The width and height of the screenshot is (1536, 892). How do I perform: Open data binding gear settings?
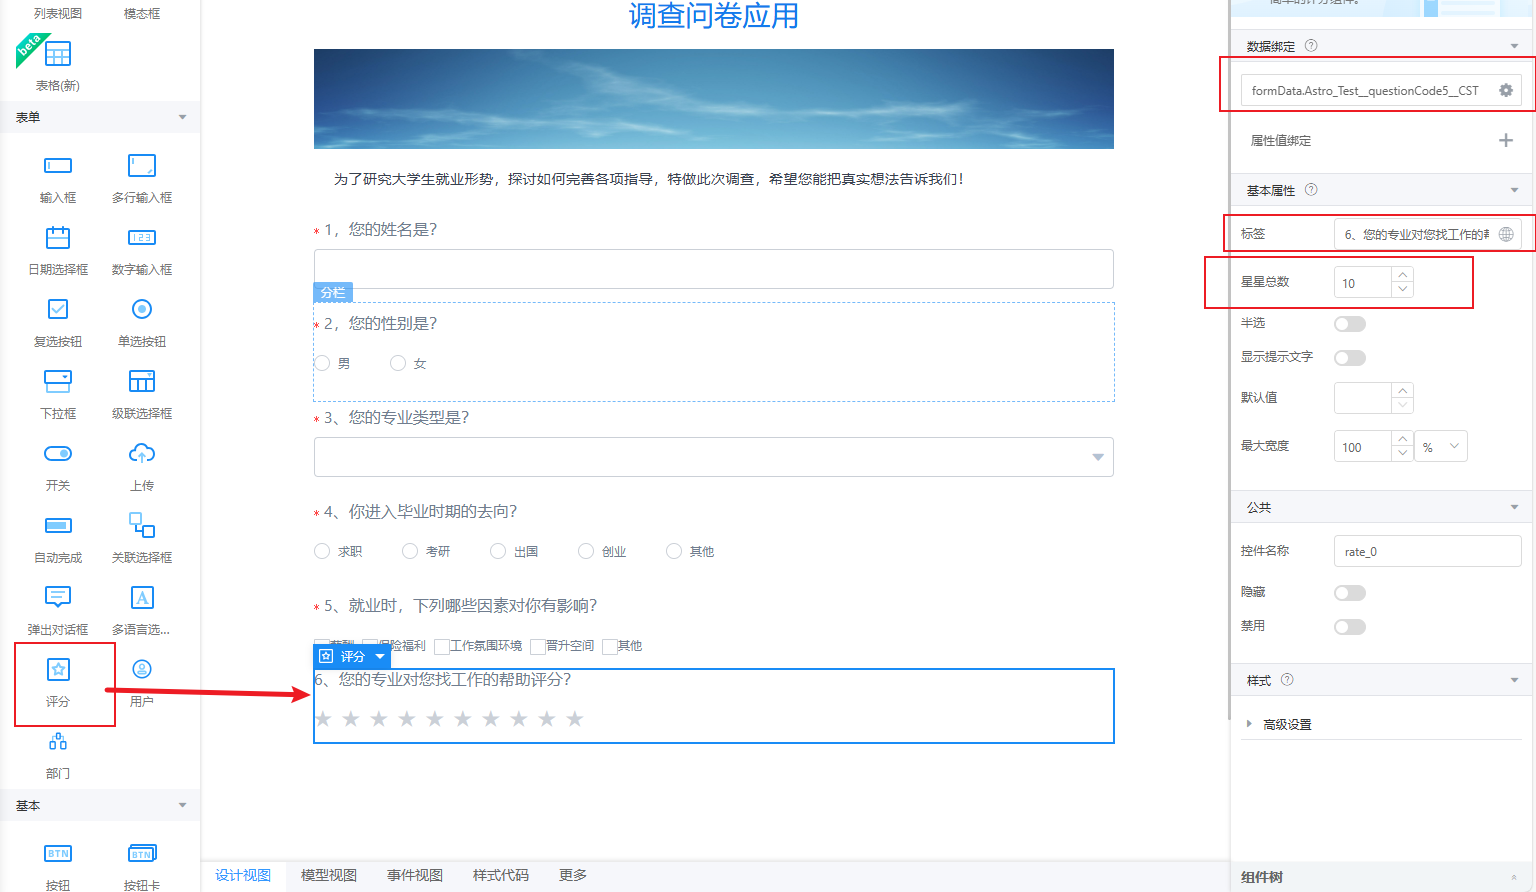(1506, 90)
